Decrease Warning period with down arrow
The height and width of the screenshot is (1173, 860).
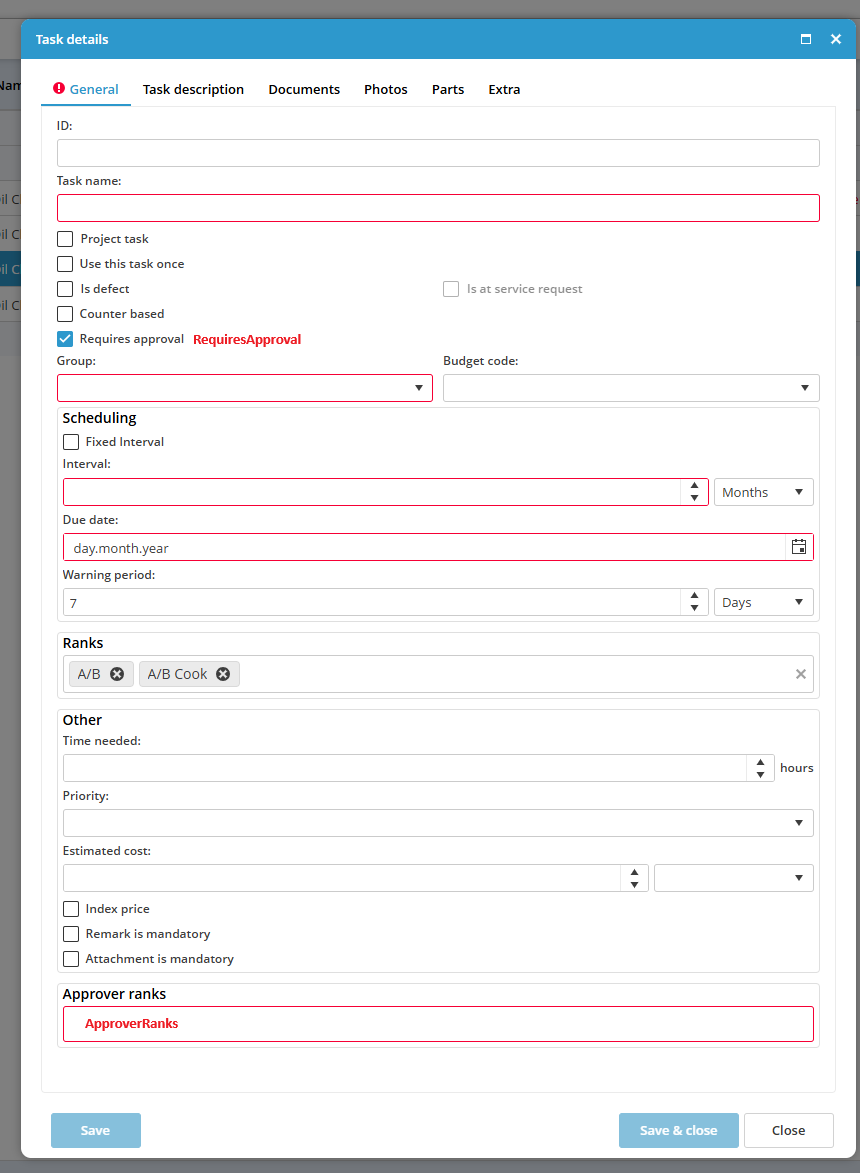tap(694, 608)
